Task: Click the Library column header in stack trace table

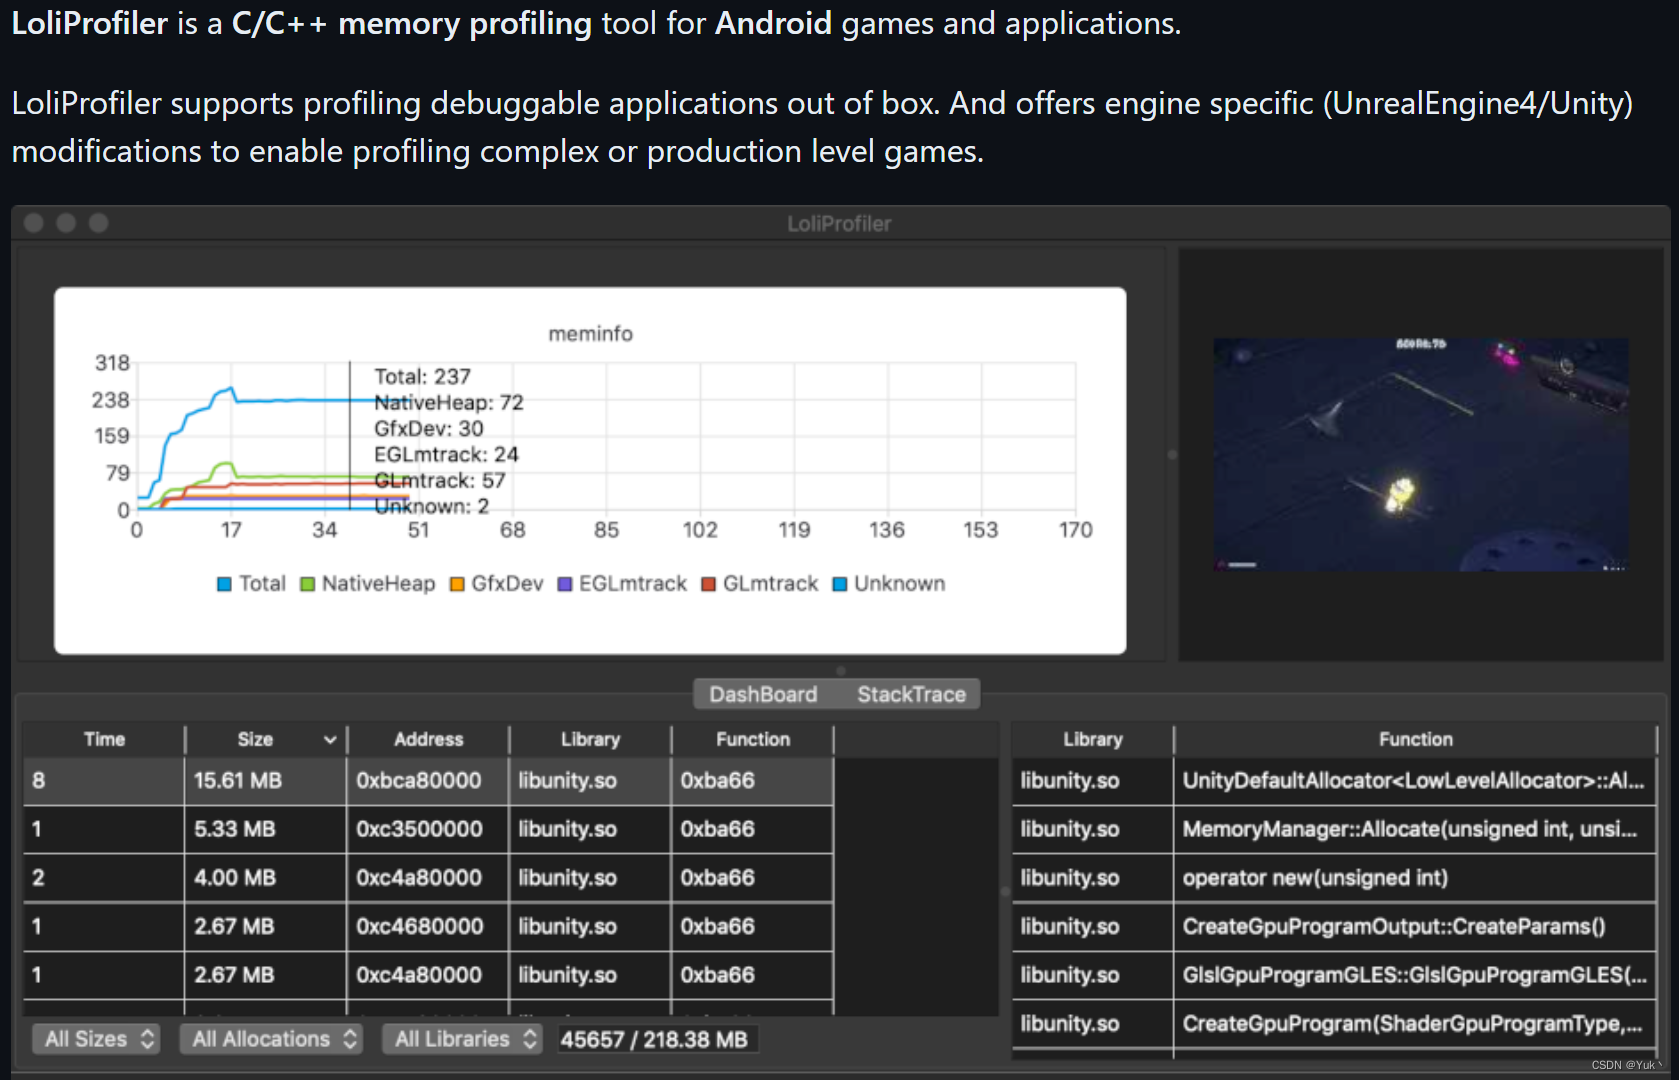Action: coord(1092,739)
